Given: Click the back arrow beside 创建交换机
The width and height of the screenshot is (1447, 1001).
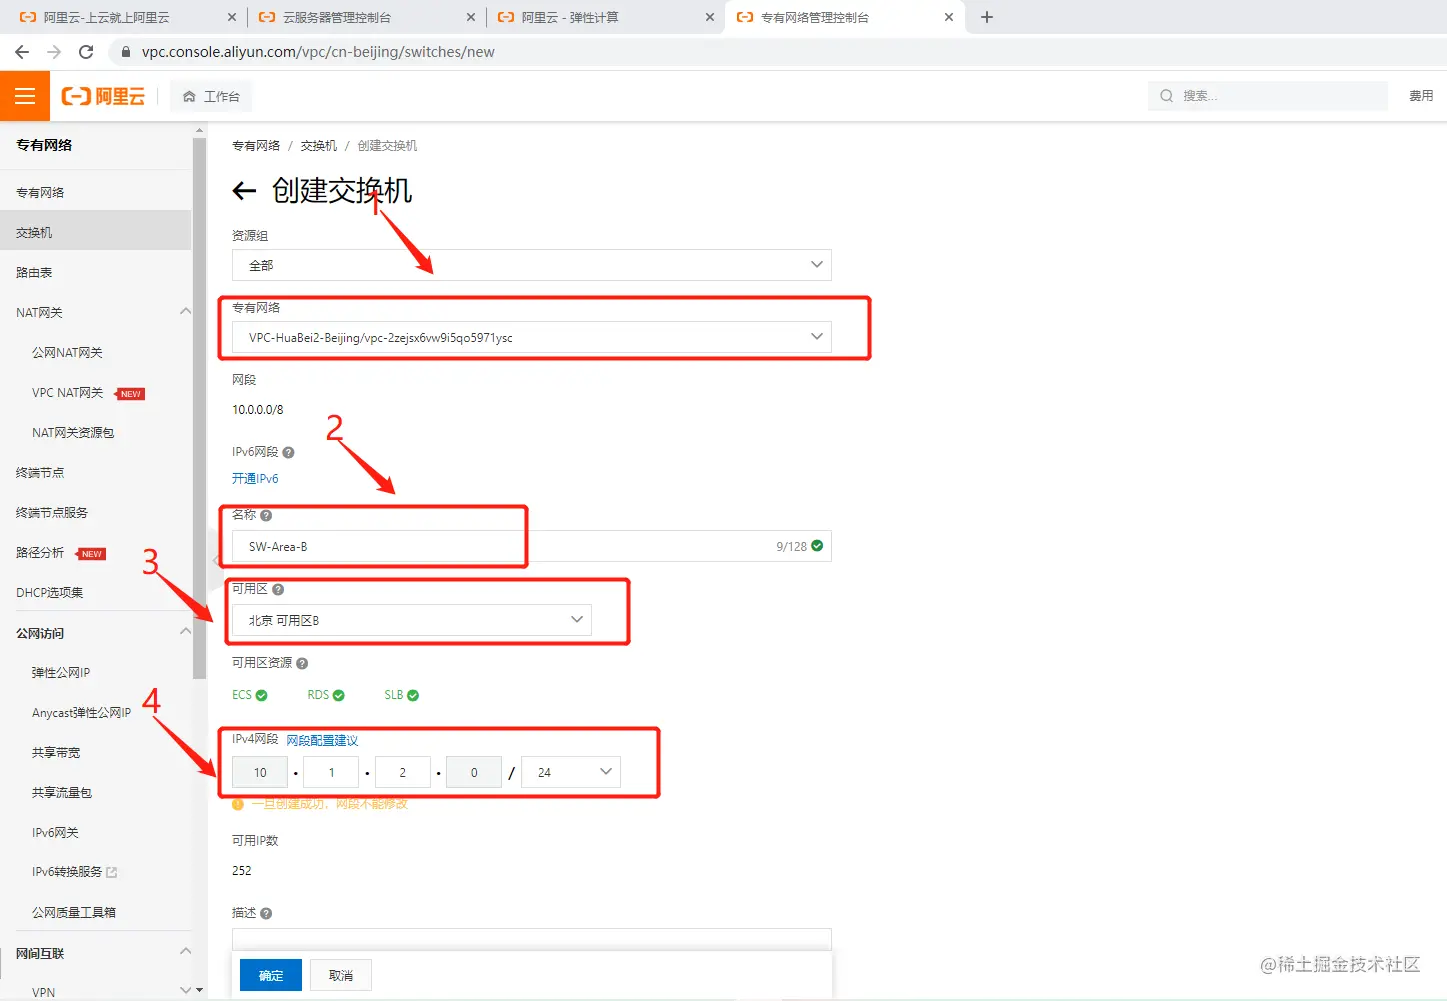Looking at the screenshot, I should (x=244, y=190).
